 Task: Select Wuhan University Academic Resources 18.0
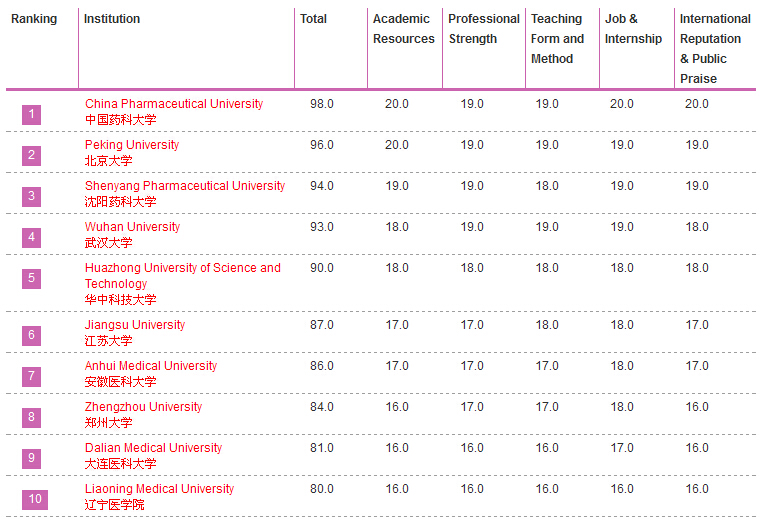pyautogui.click(x=397, y=227)
